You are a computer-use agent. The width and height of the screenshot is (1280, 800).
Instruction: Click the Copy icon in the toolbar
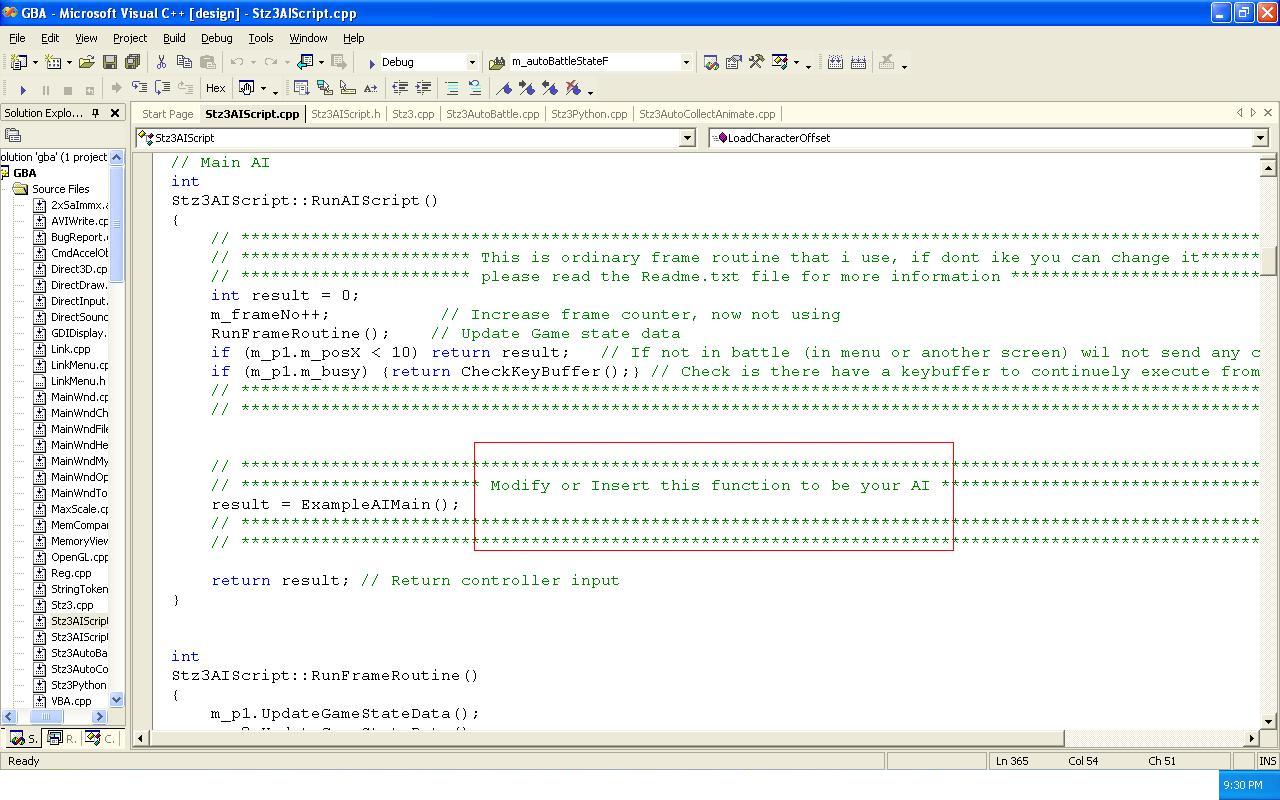(184, 62)
